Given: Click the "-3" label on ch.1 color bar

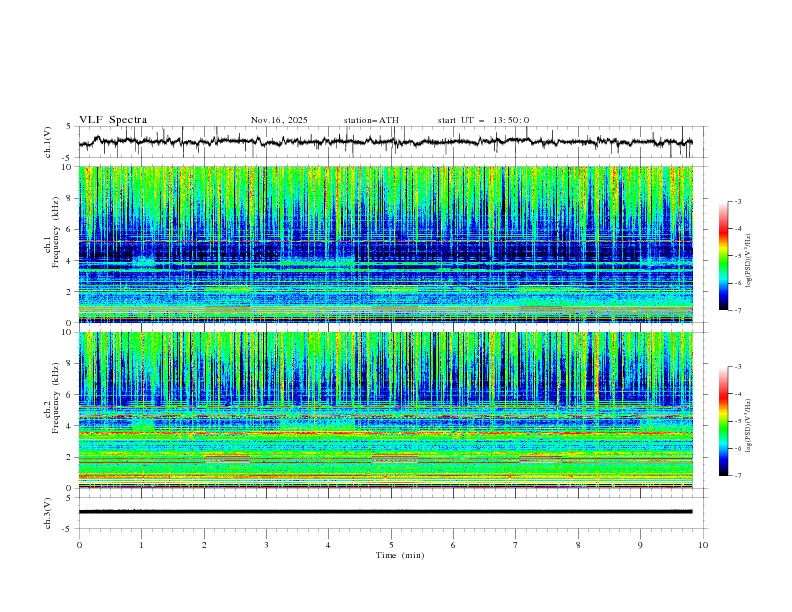Looking at the screenshot, I should (737, 201).
